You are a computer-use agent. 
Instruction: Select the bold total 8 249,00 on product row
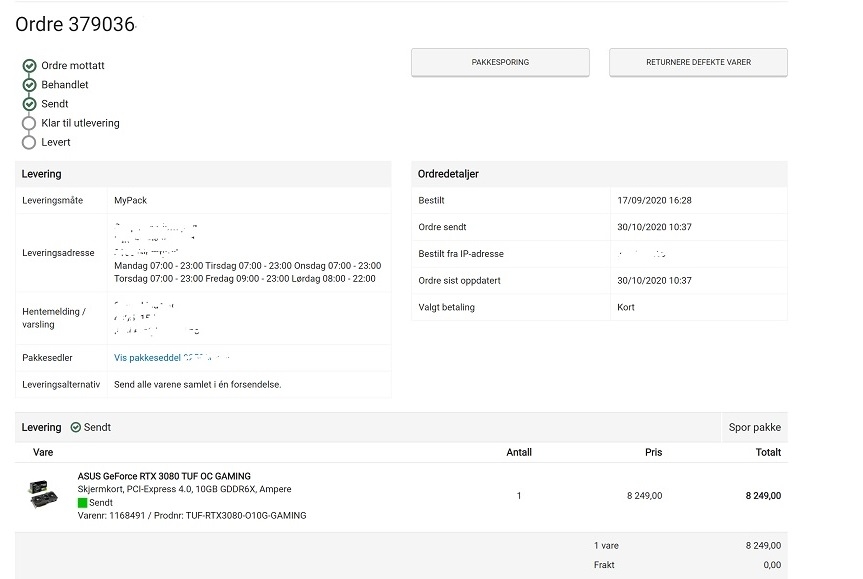coord(763,496)
